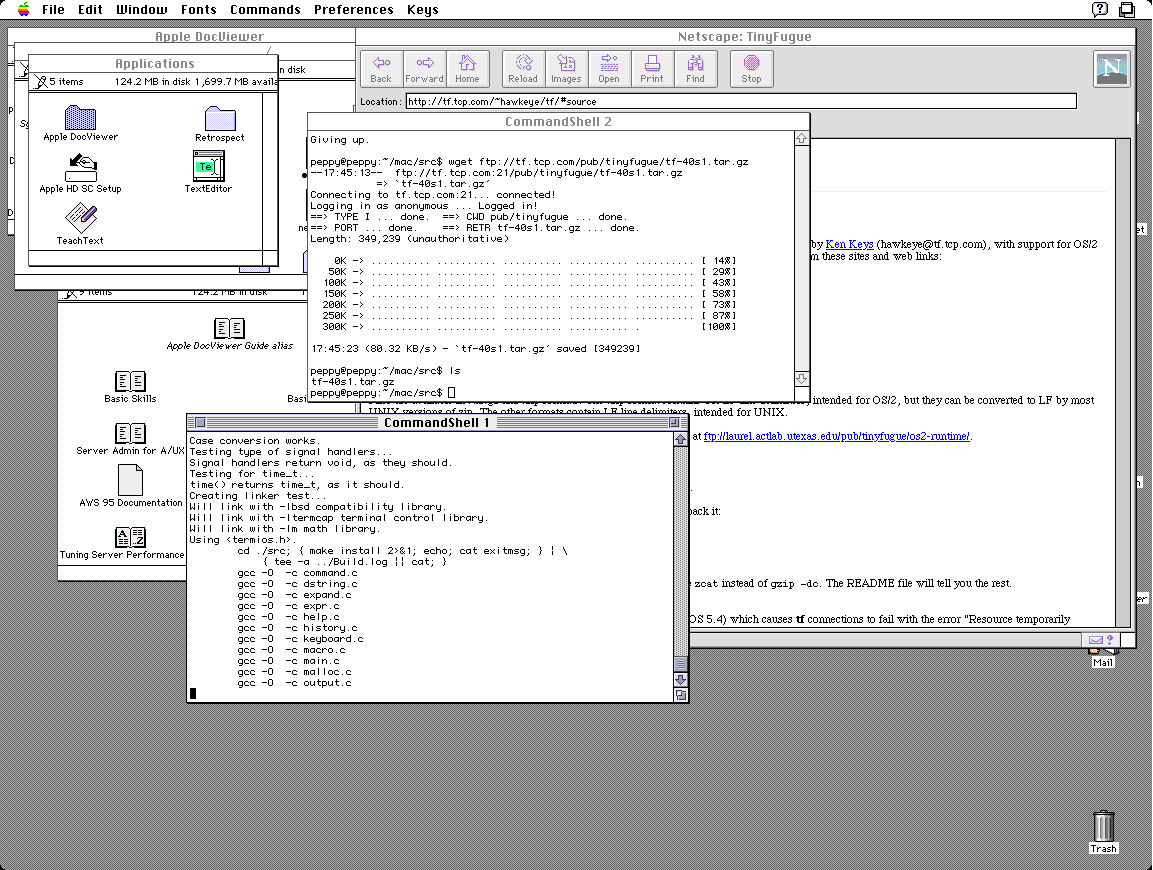The height and width of the screenshot is (870, 1153).
Task: Click the mail envelope icon in Netscape status bar
Action: click(1096, 640)
